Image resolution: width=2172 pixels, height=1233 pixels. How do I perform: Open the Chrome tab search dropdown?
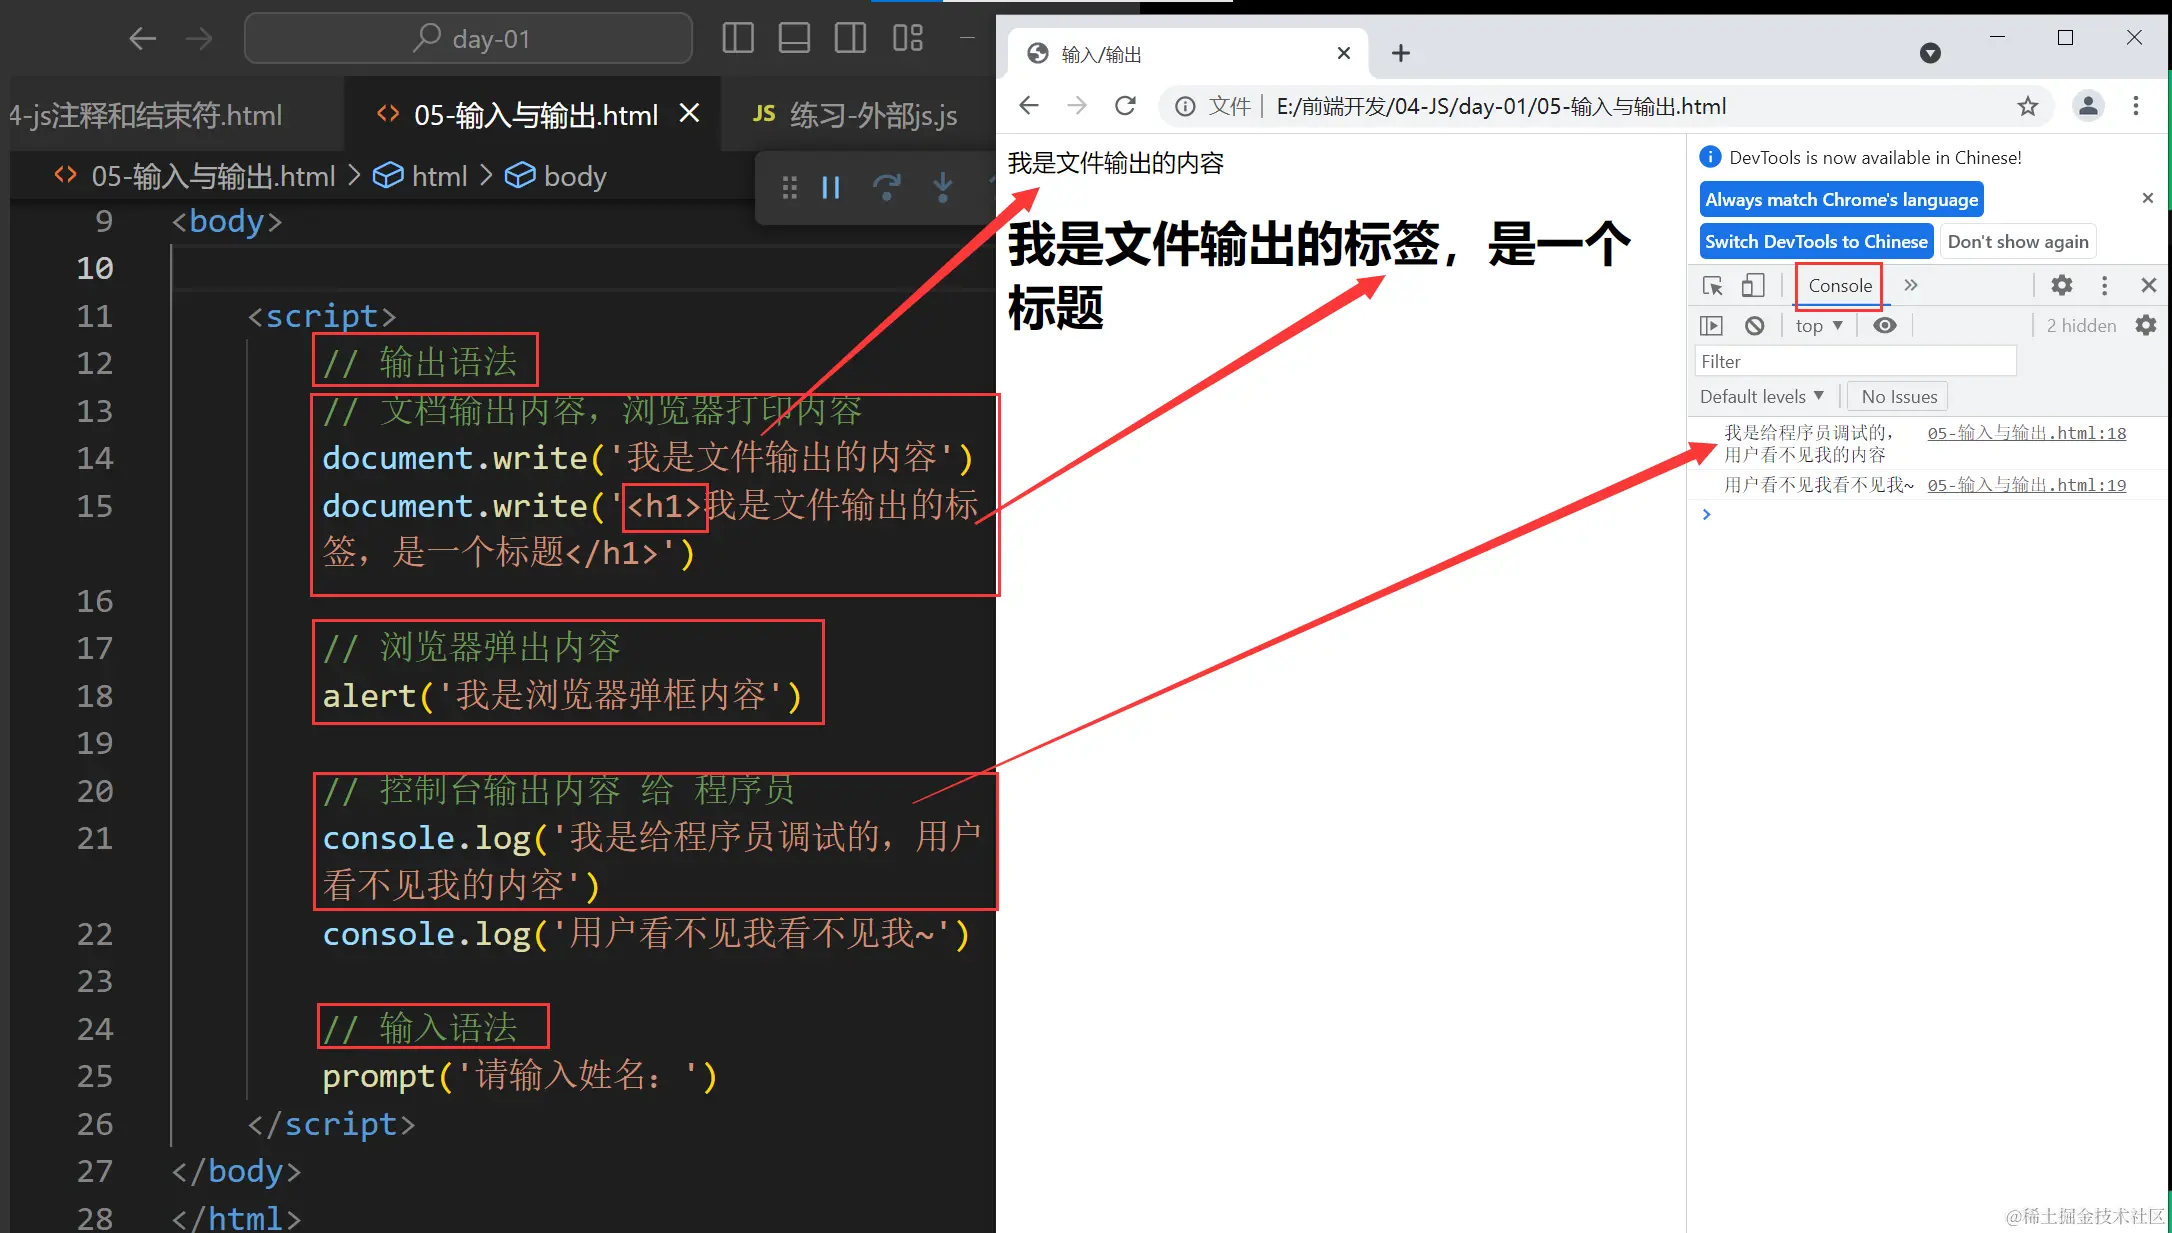[1930, 53]
